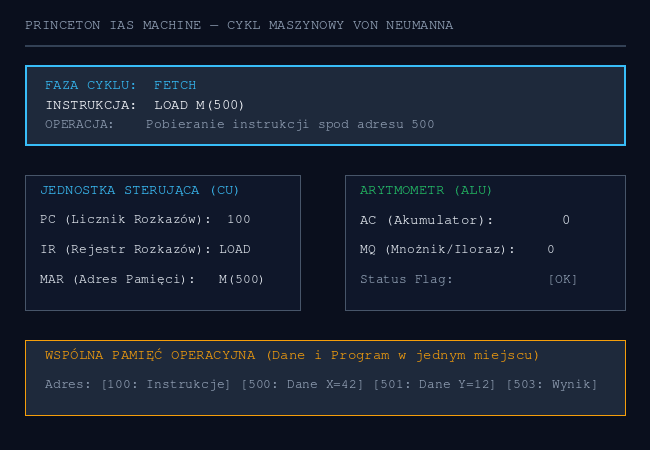The width and height of the screenshot is (650, 450).
Task: Click the PC value 100
Action: (239, 219)
